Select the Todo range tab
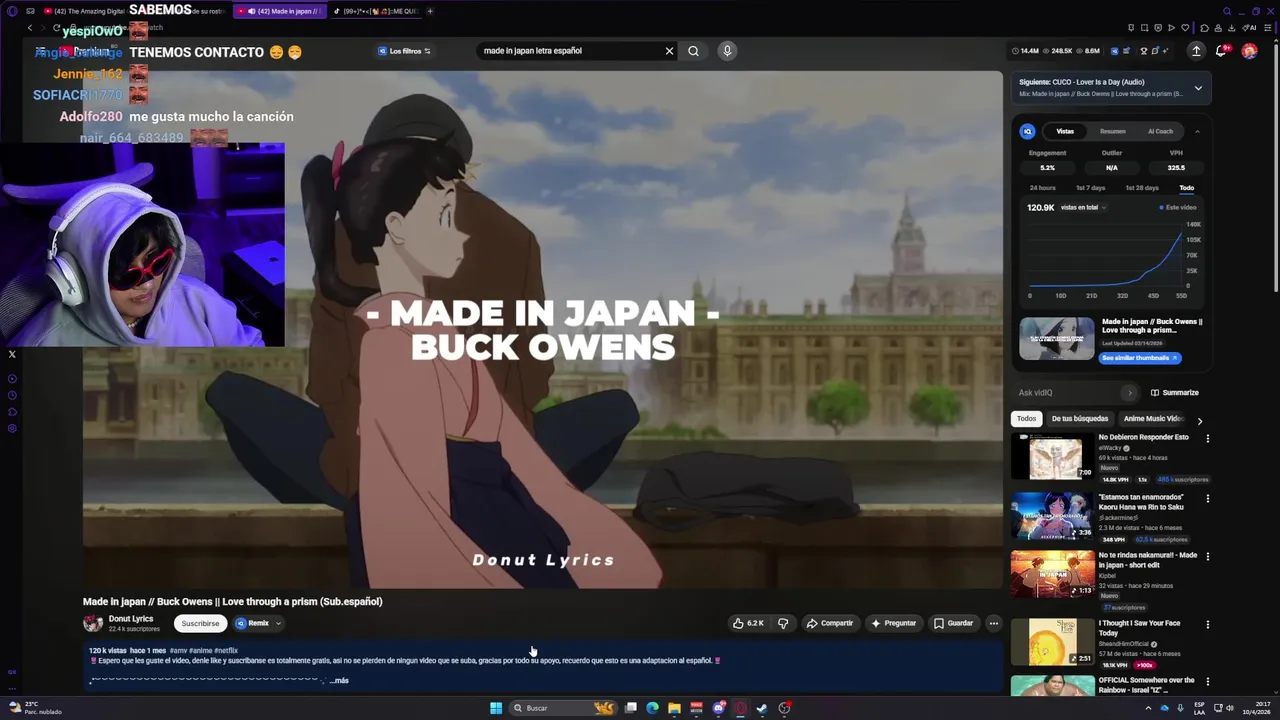 point(1186,188)
